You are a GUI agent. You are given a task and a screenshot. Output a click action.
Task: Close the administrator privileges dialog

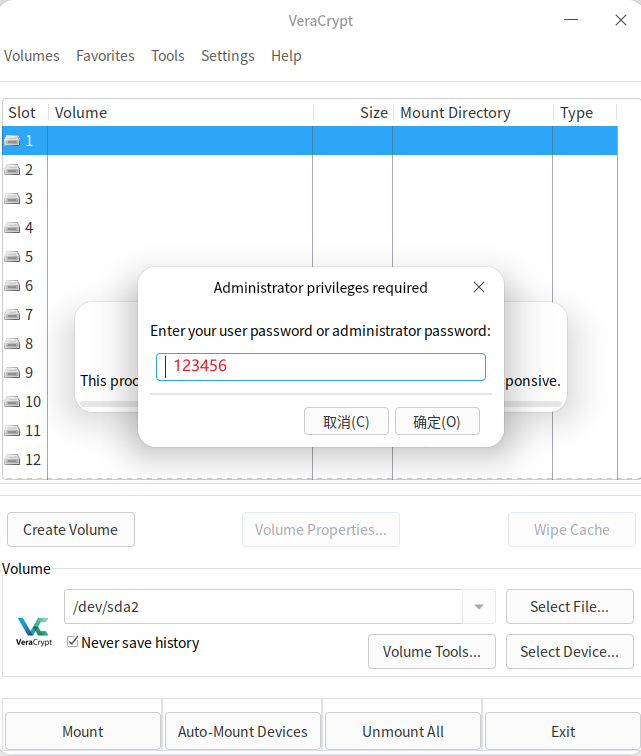tap(479, 287)
